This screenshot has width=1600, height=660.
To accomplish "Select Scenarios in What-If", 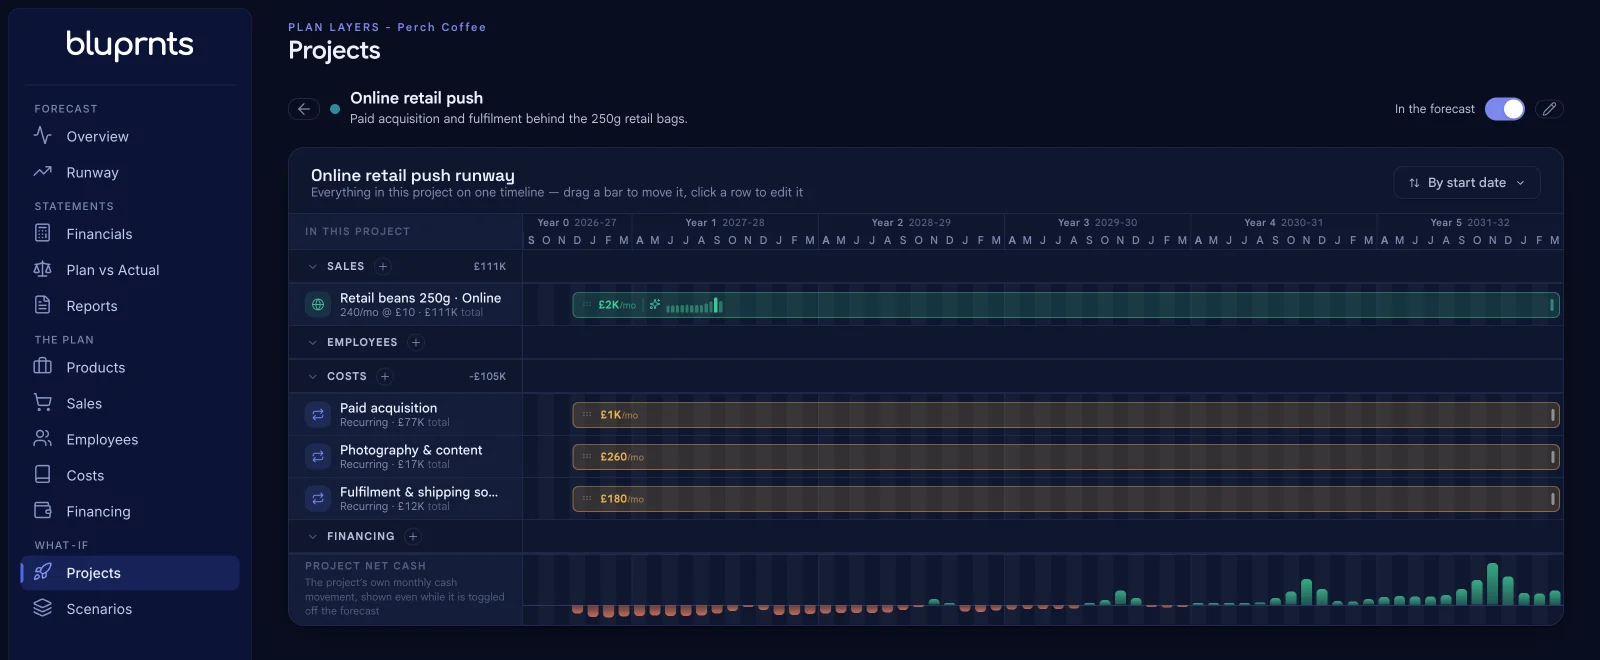I will pyautogui.click(x=130, y=608).
